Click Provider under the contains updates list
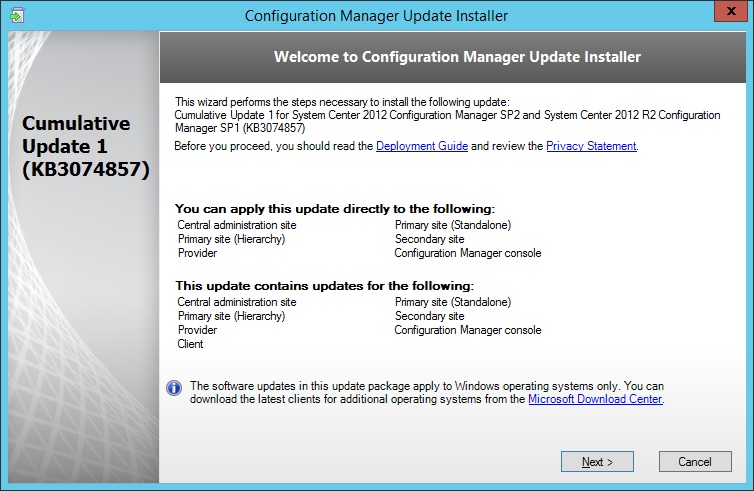The width and height of the screenshot is (754, 491). pyautogui.click(x=197, y=330)
